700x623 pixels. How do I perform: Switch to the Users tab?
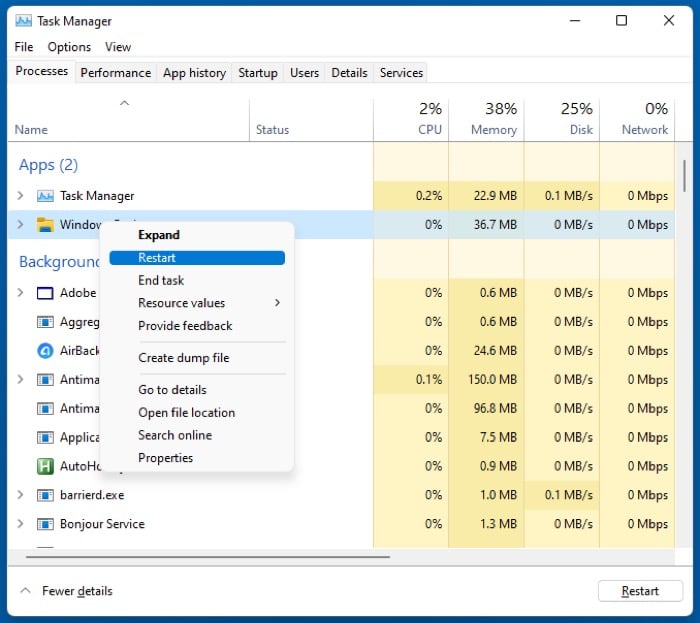[x=304, y=73]
